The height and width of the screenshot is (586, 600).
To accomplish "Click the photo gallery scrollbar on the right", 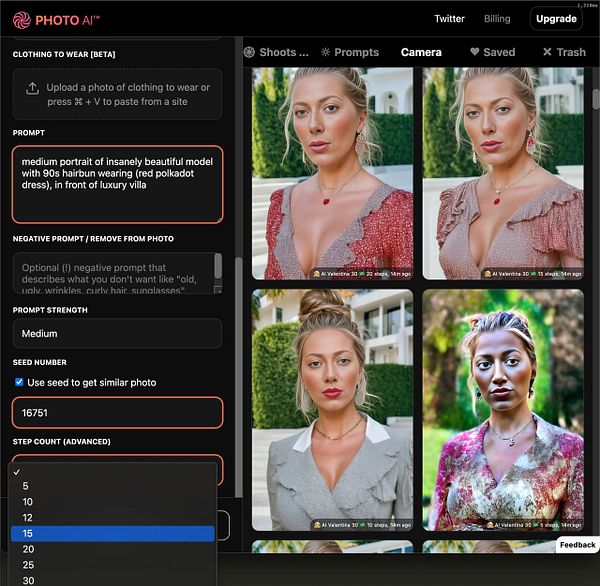I will [x=596, y=99].
